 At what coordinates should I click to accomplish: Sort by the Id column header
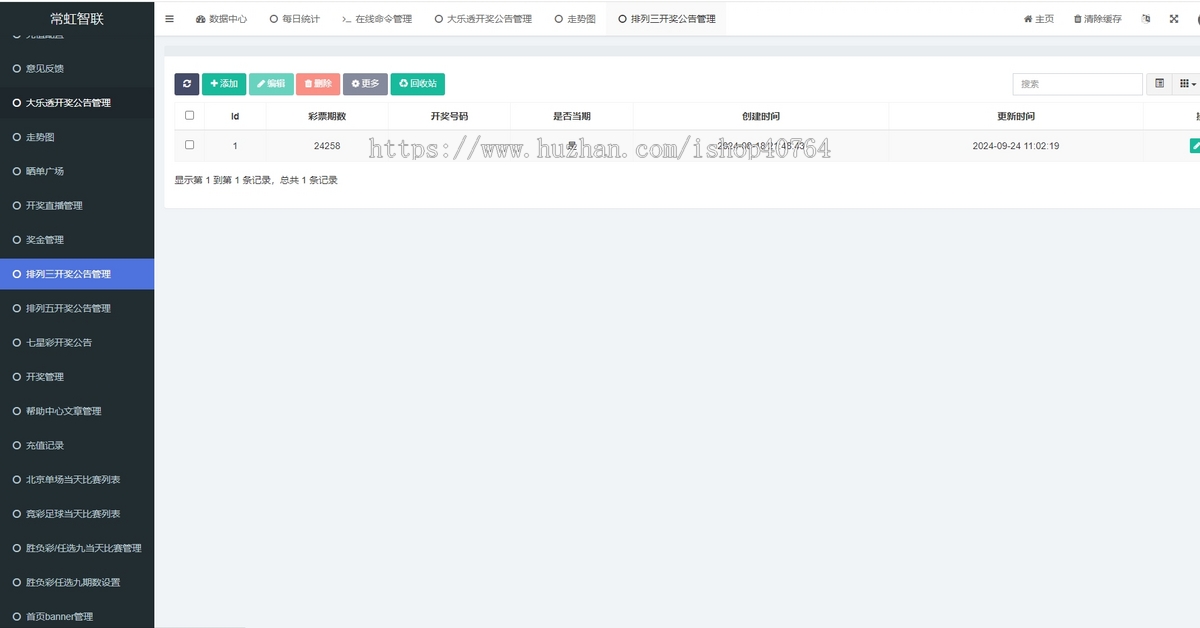(x=235, y=116)
